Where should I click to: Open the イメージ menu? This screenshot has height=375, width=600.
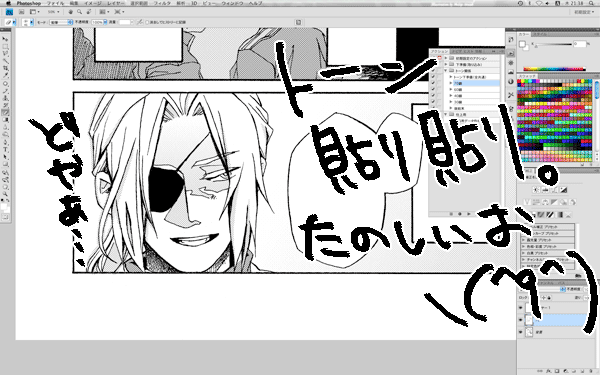pos(93,3)
